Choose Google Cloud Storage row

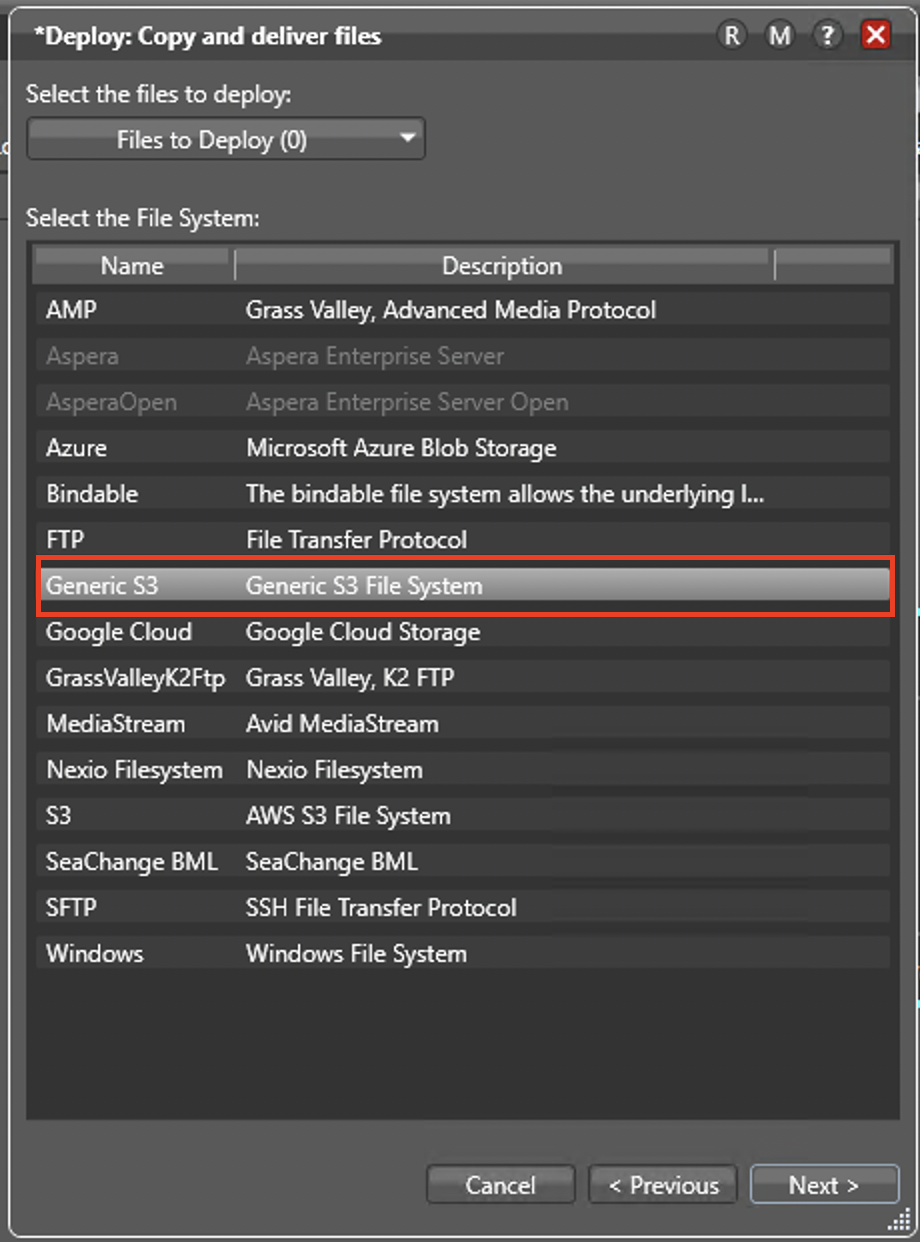[x=463, y=632]
